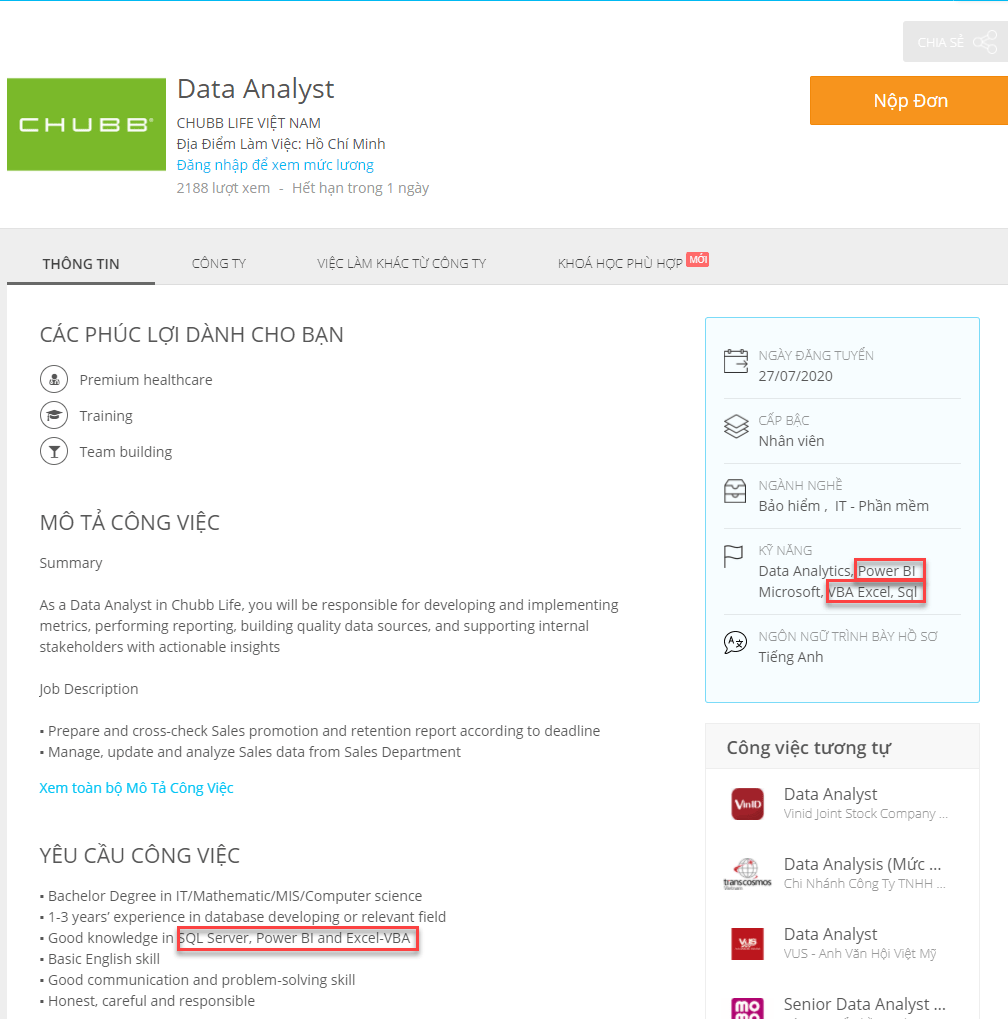Open the Thông Tin tab

pyautogui.click(x=81, y=264)
